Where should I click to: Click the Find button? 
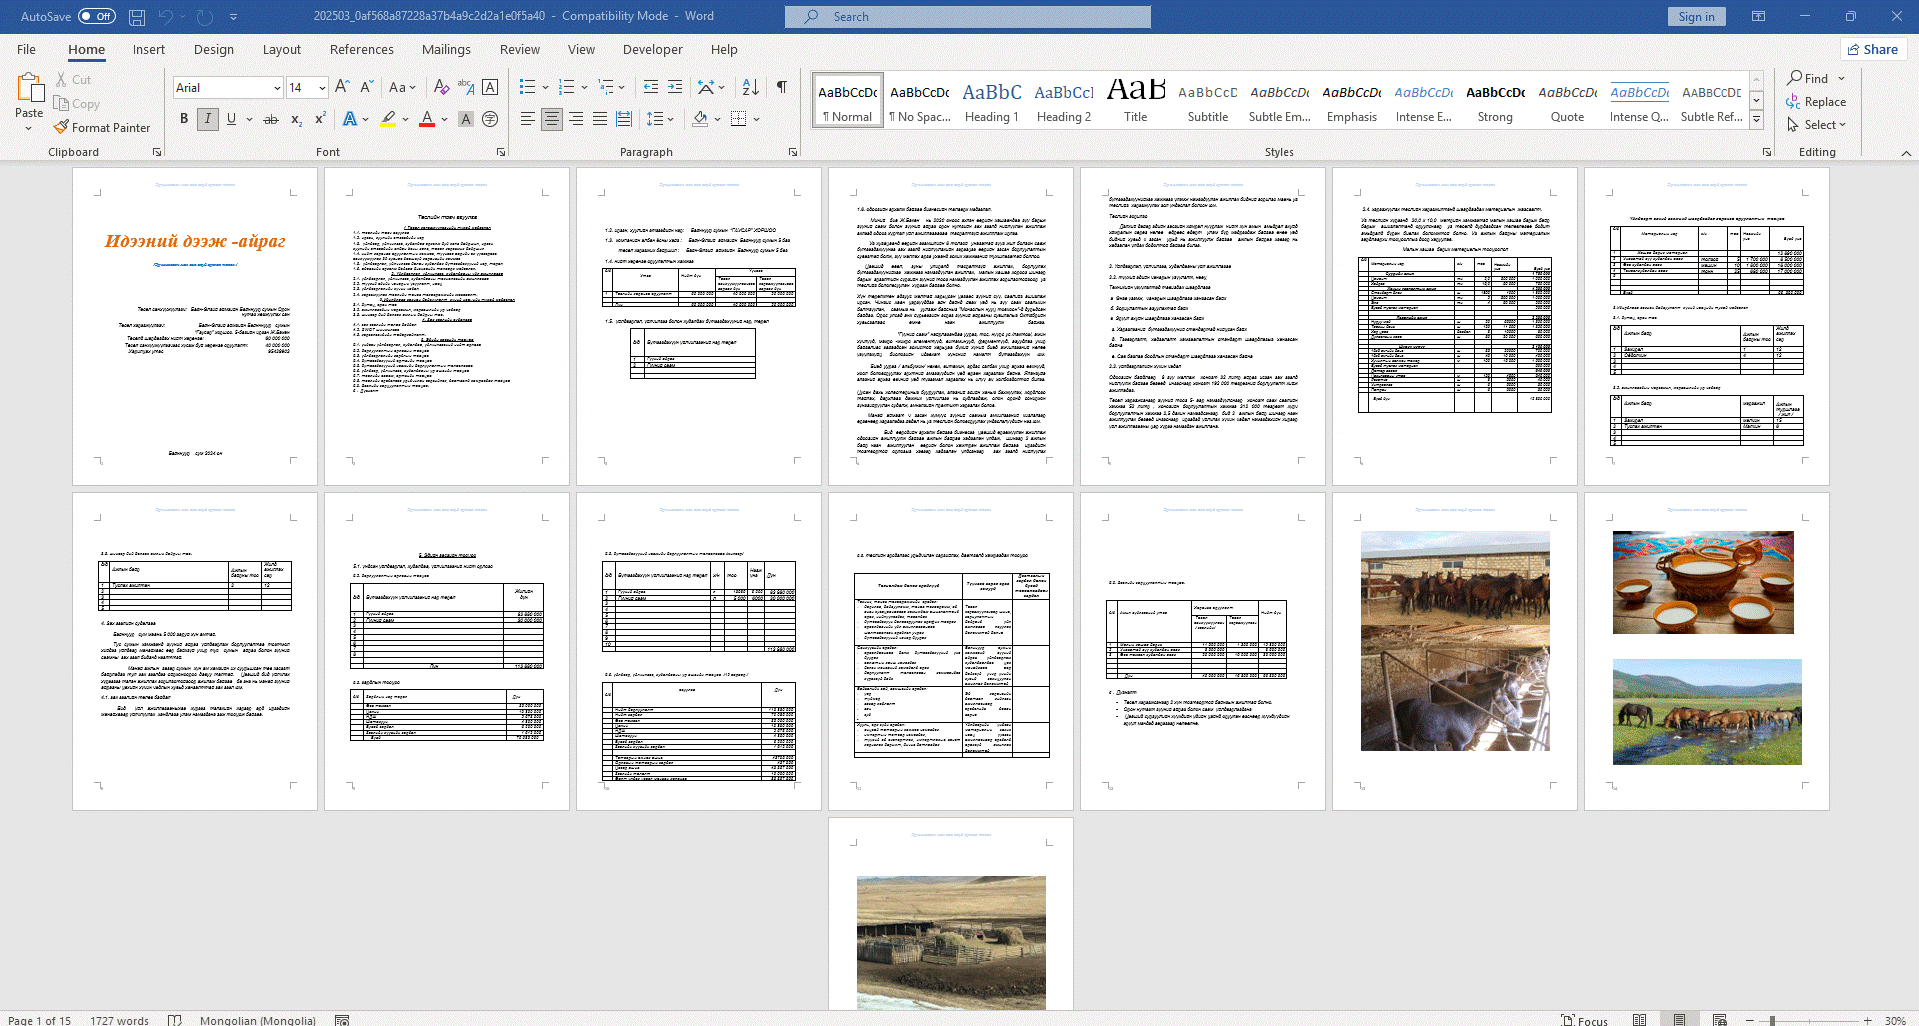[x=1809, y=78]
